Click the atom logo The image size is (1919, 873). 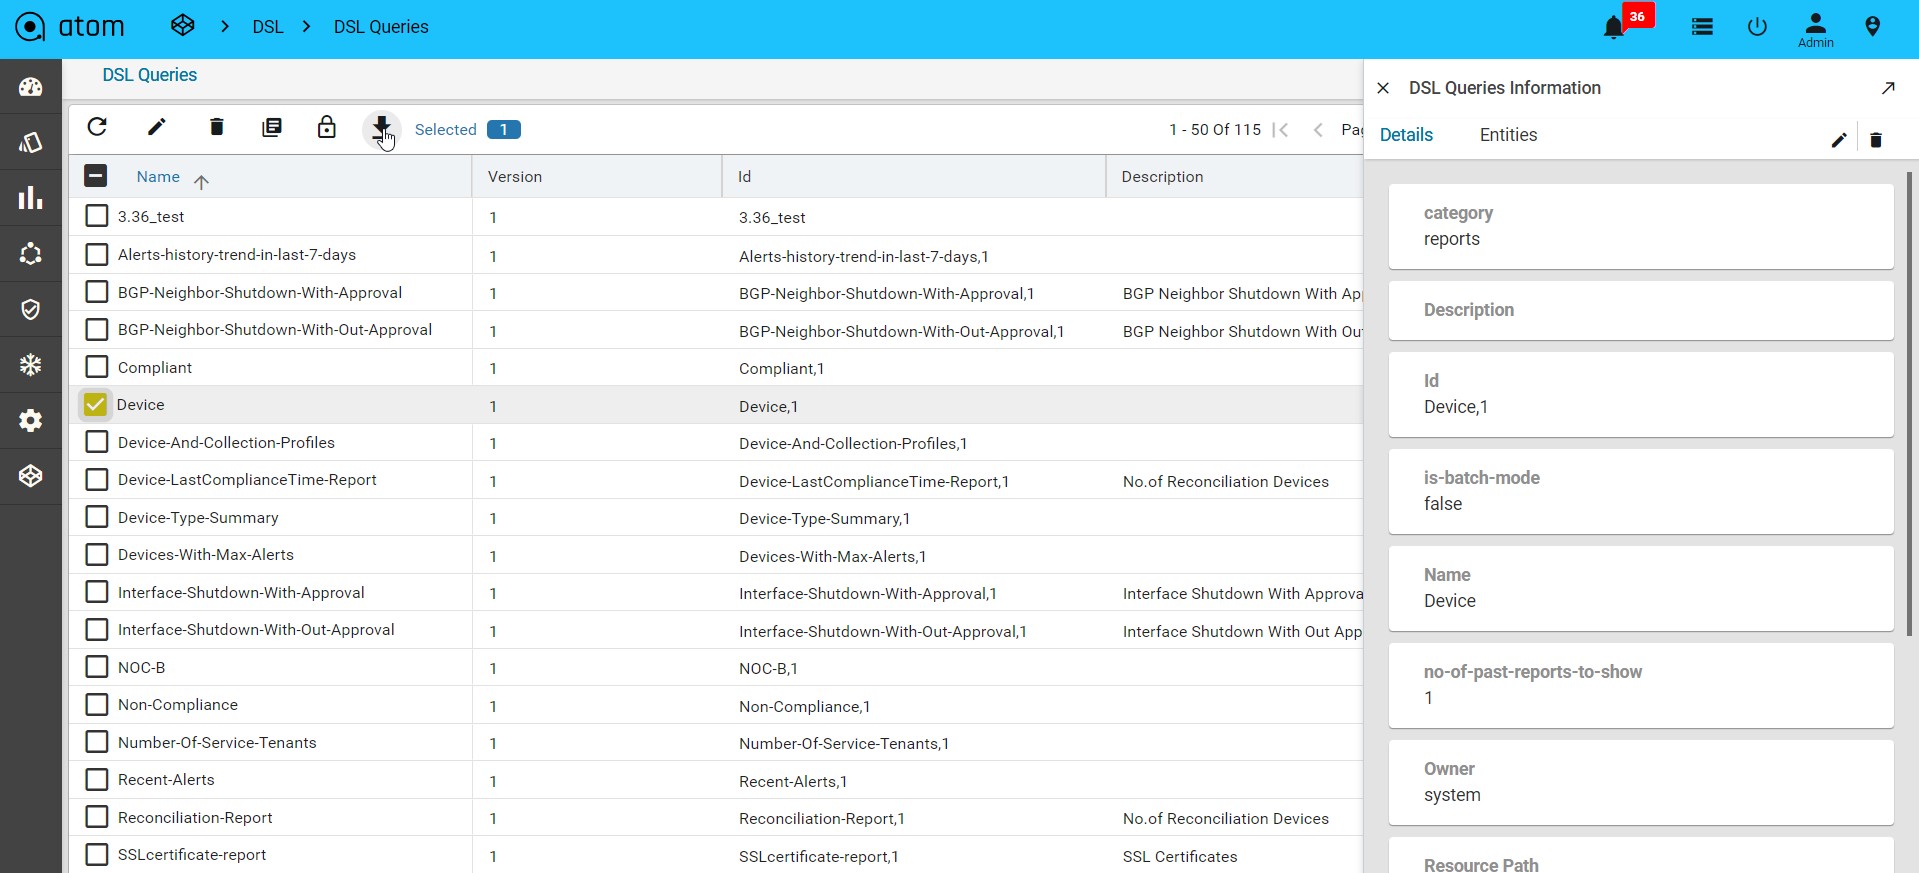point(70,26)
